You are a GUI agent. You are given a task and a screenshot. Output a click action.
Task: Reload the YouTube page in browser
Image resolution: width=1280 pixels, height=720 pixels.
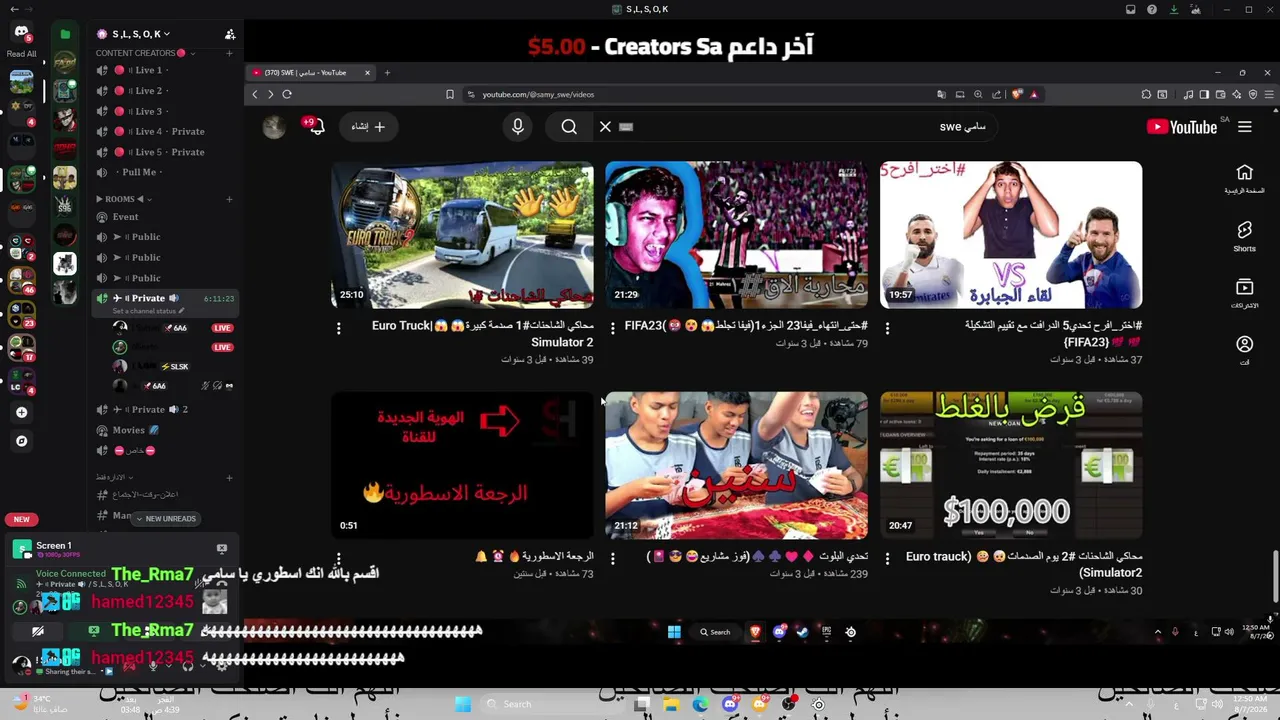click(x=287, y=94)
